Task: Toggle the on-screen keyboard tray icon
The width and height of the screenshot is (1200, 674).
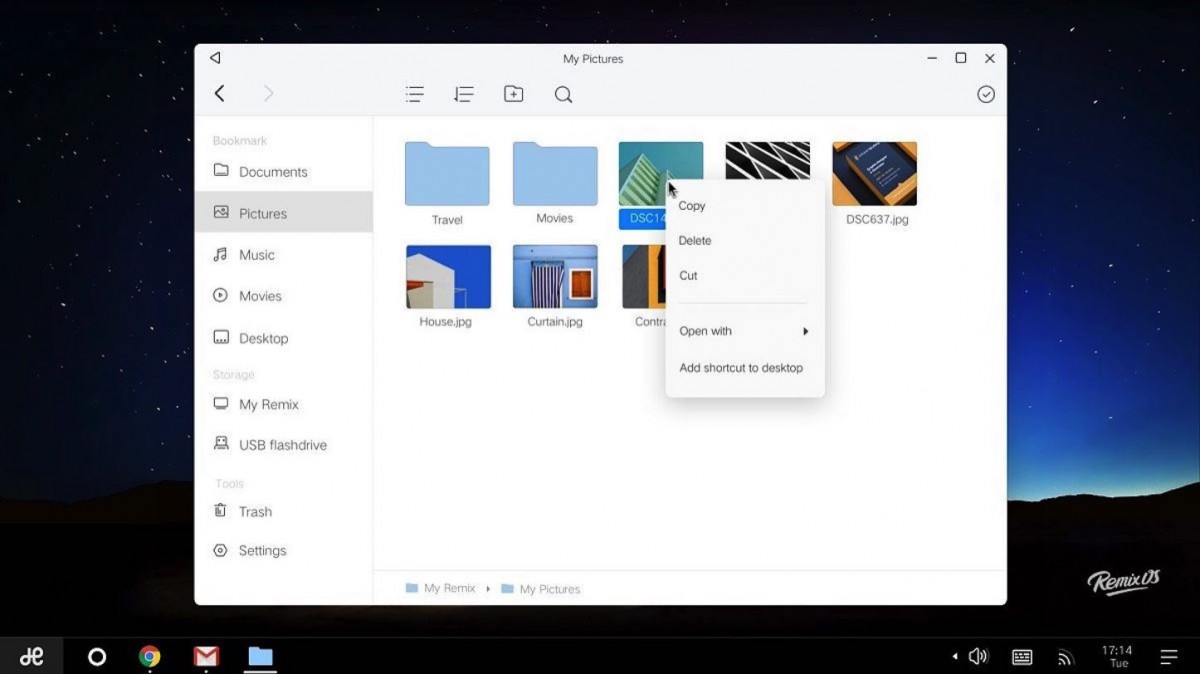Action: pyautogui.click(x=1022, y=657)
